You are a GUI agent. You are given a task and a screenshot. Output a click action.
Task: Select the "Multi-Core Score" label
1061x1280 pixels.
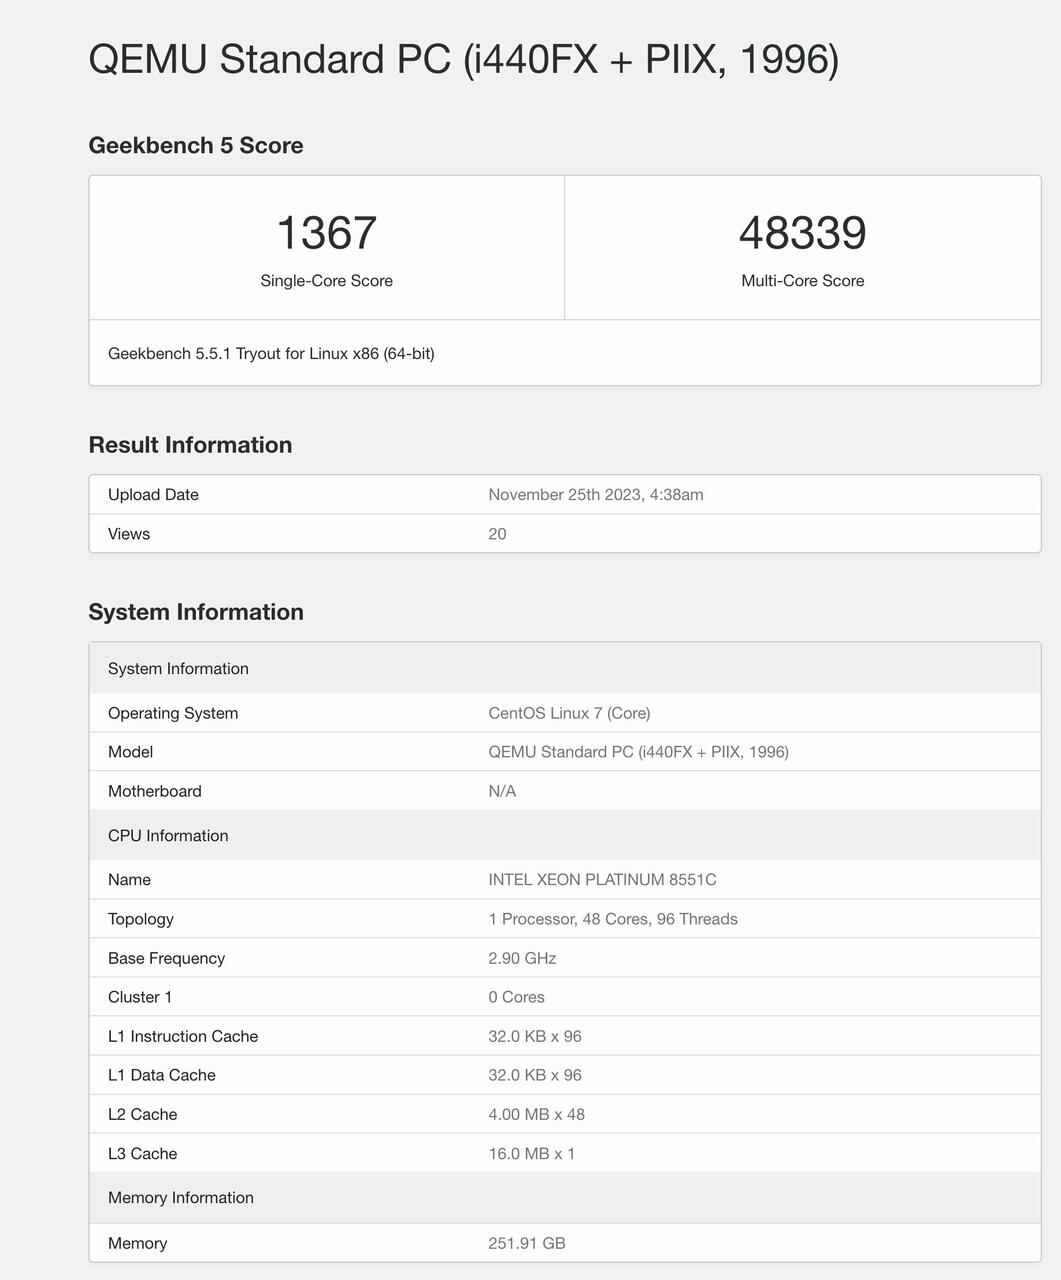(803, 281)
